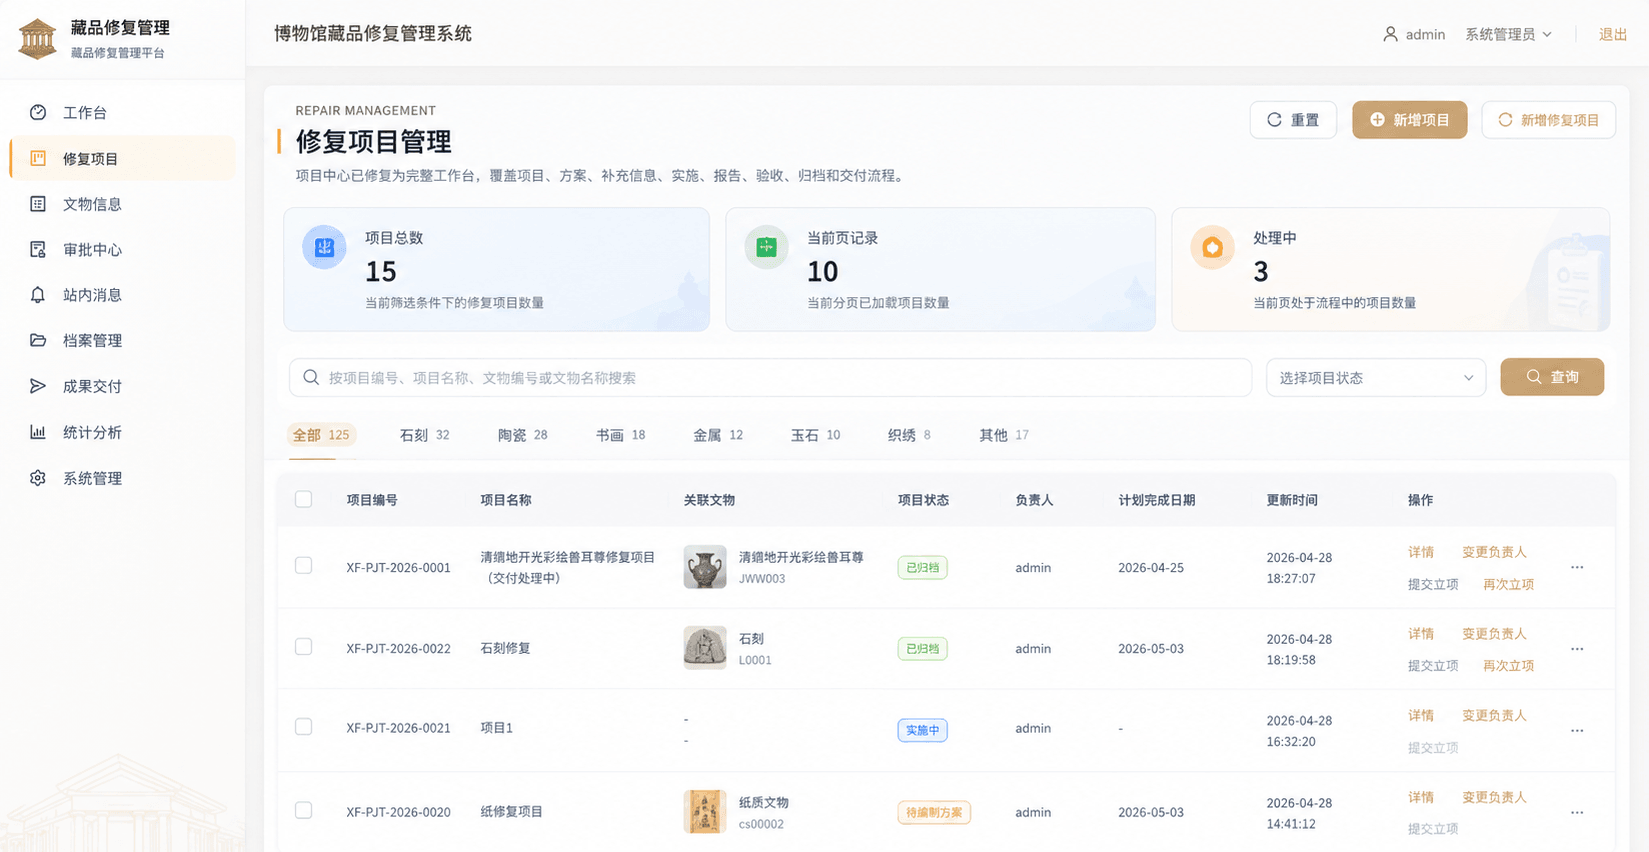Image resolution: width=1649 pixels, height=852 pixels.
Task: Open more actions for XF-PJT-2026-0001
Action: click(x=1577, y=567)
